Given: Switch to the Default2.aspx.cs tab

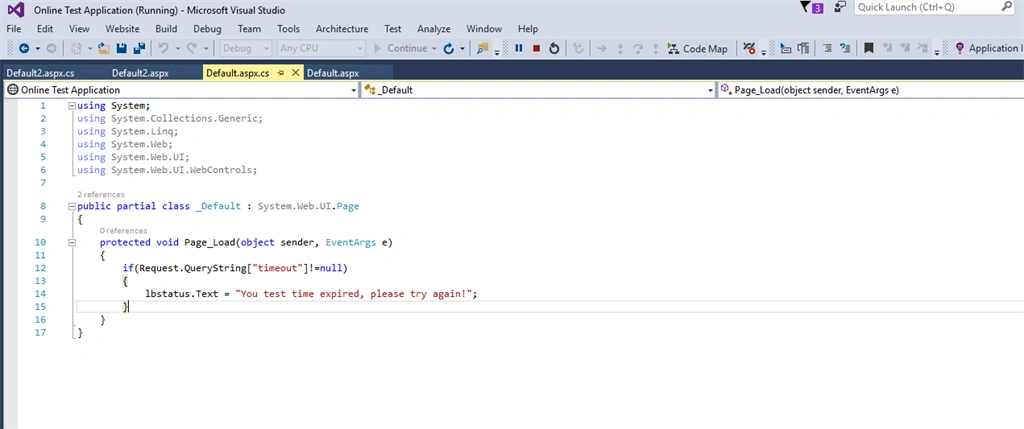Looking at the screenshot, I should coord(40,73).
